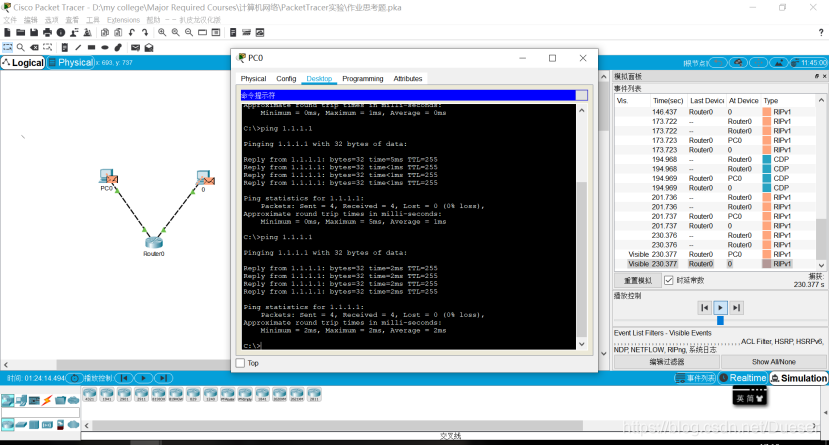Click event list scroll down arrow
The height and width of the screenshot is (446, 830).
point(821,265)
